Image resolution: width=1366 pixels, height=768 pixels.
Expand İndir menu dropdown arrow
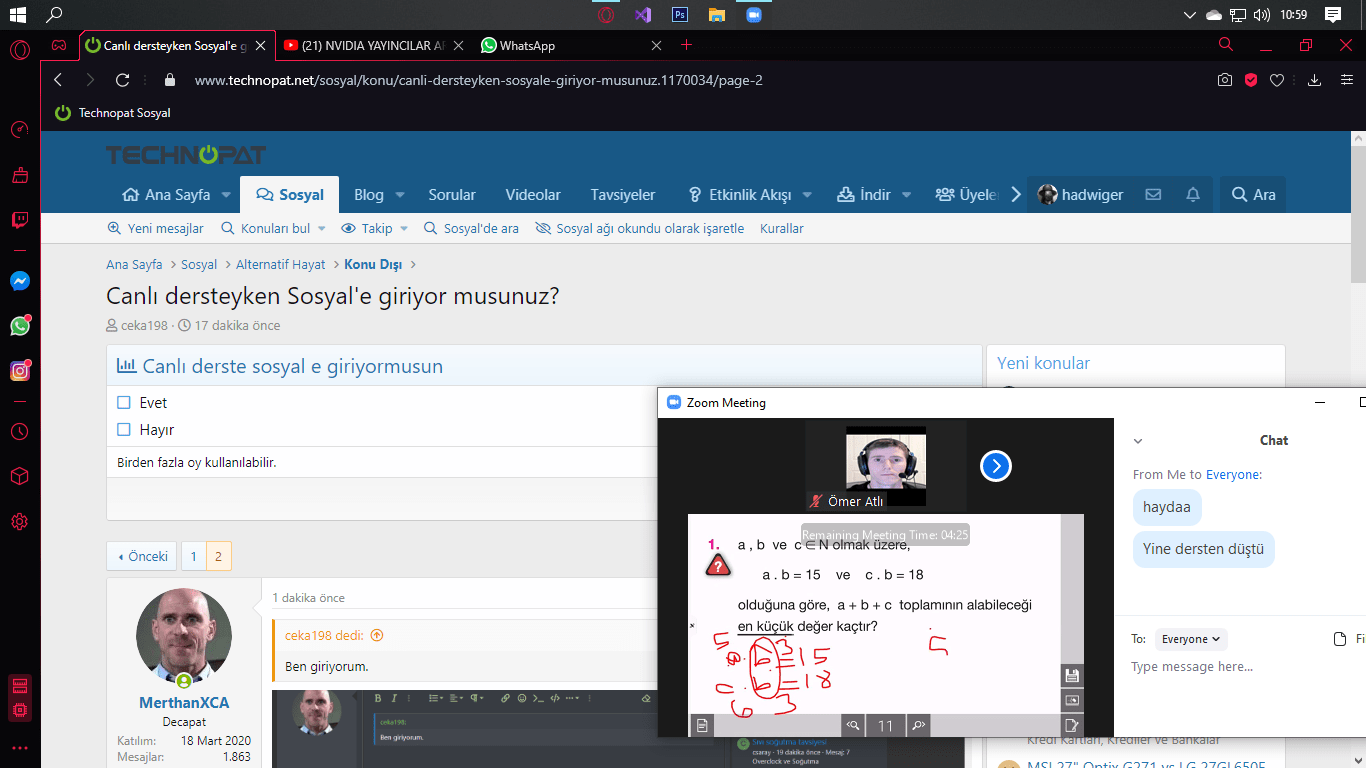pyautogui.click(x=907, y=195)
